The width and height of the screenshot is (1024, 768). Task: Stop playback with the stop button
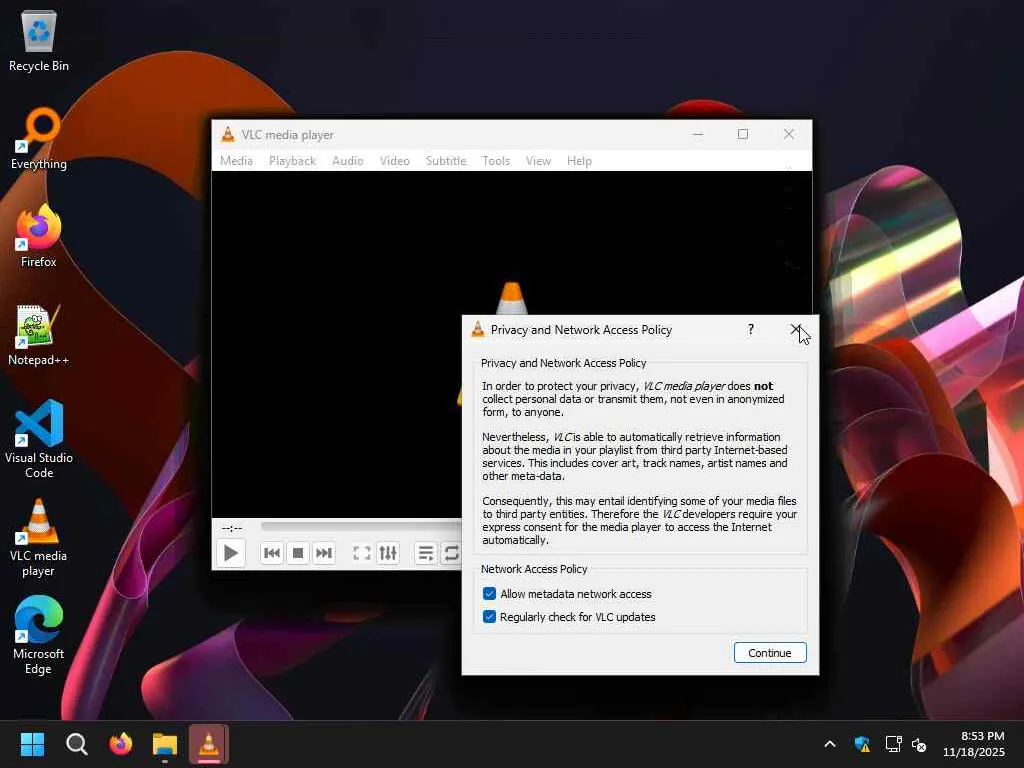click(298, 553)
